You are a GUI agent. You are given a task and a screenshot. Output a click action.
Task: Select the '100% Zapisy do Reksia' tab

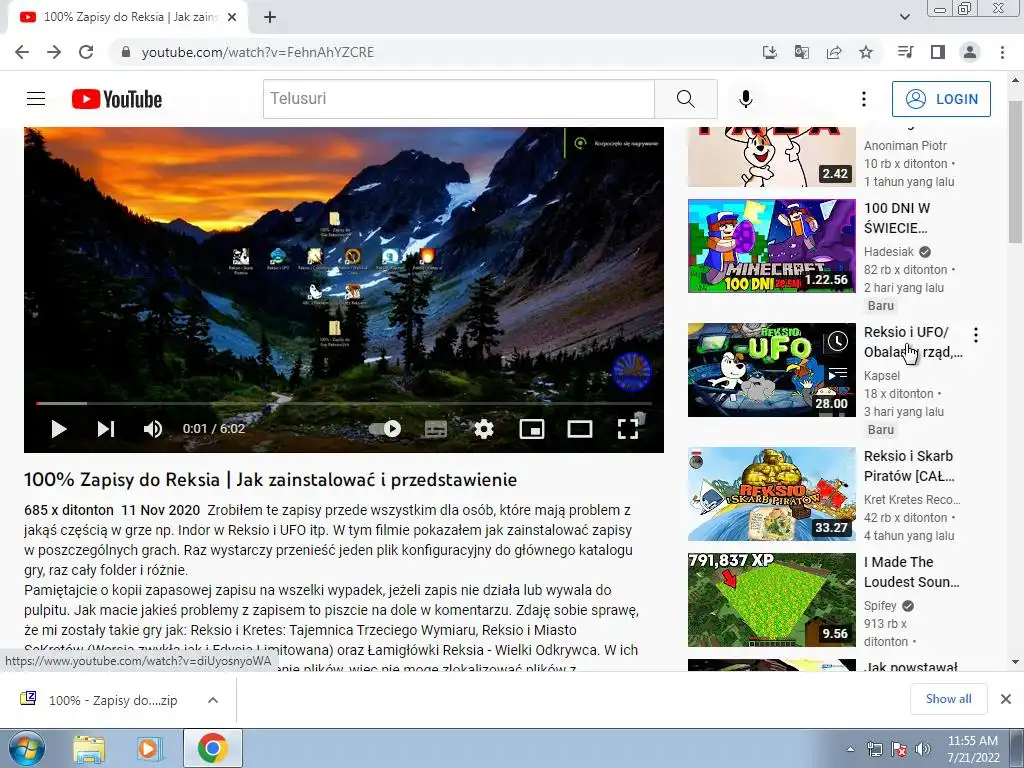tap(129, 17)
